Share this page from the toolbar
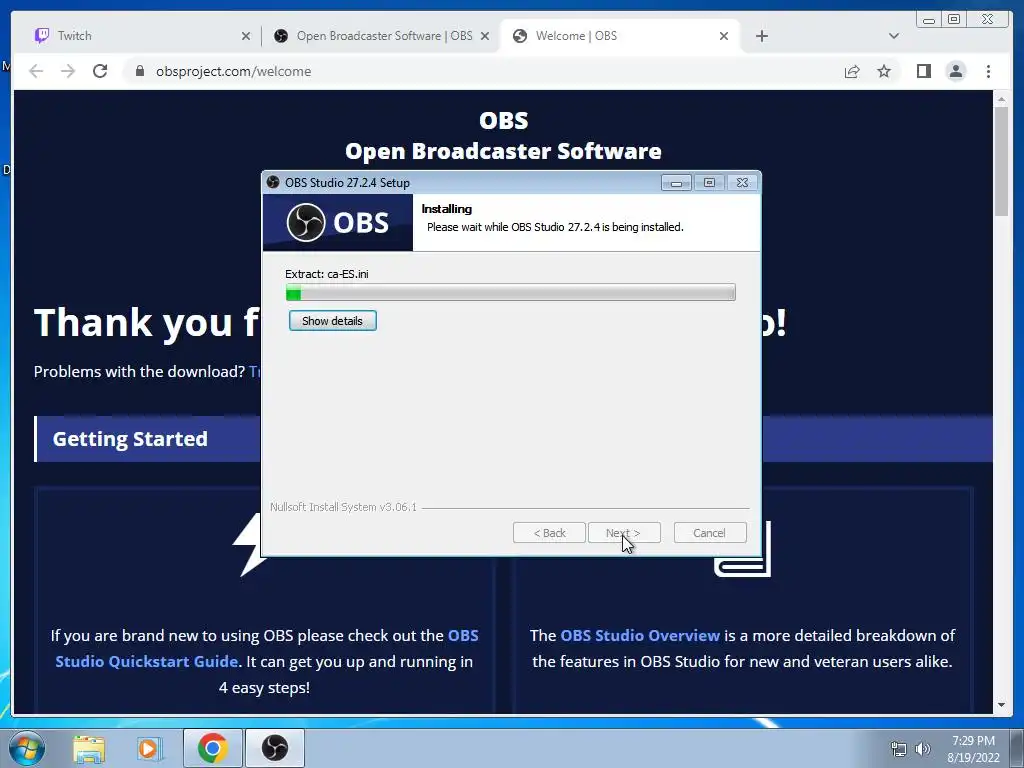The image size is (1024, 768). point(852,72)
